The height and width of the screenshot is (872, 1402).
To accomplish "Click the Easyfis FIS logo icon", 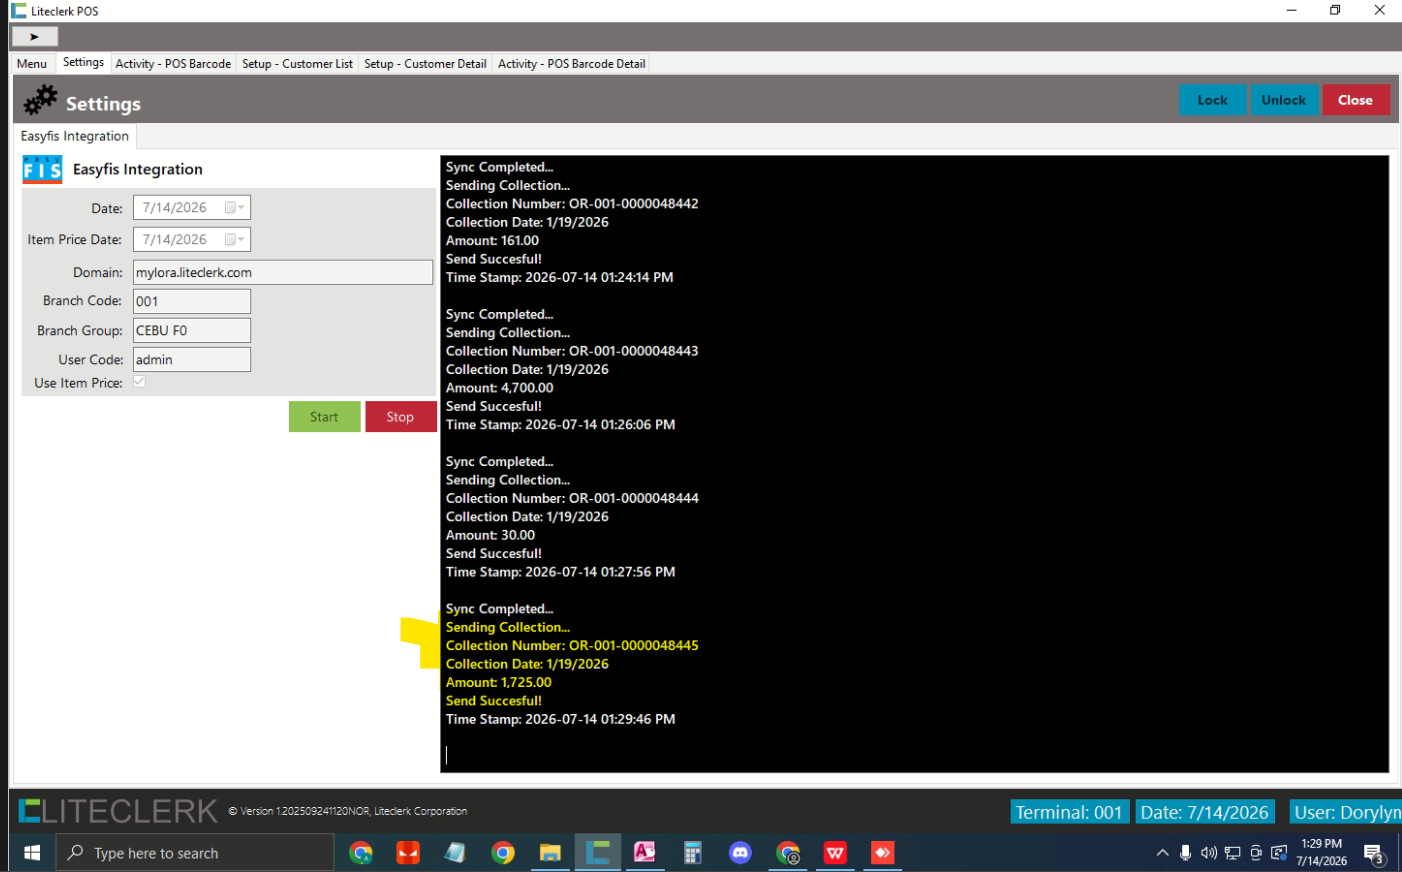I will [x=42, y=169].
